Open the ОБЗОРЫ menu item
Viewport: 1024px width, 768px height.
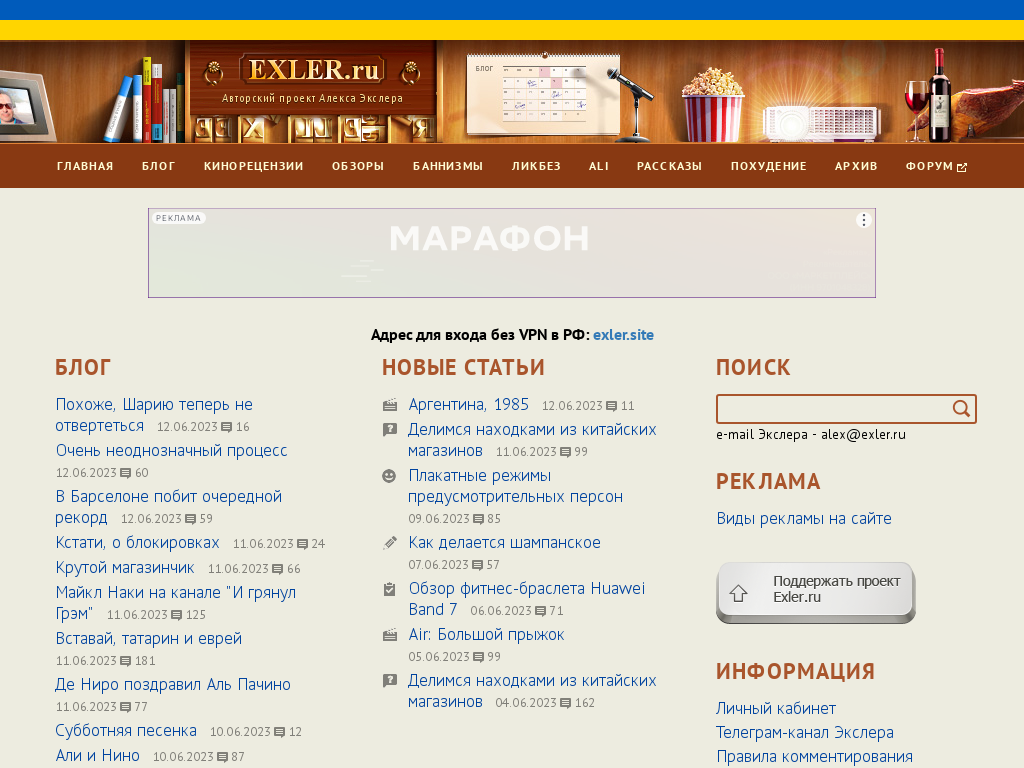point(358,167)
